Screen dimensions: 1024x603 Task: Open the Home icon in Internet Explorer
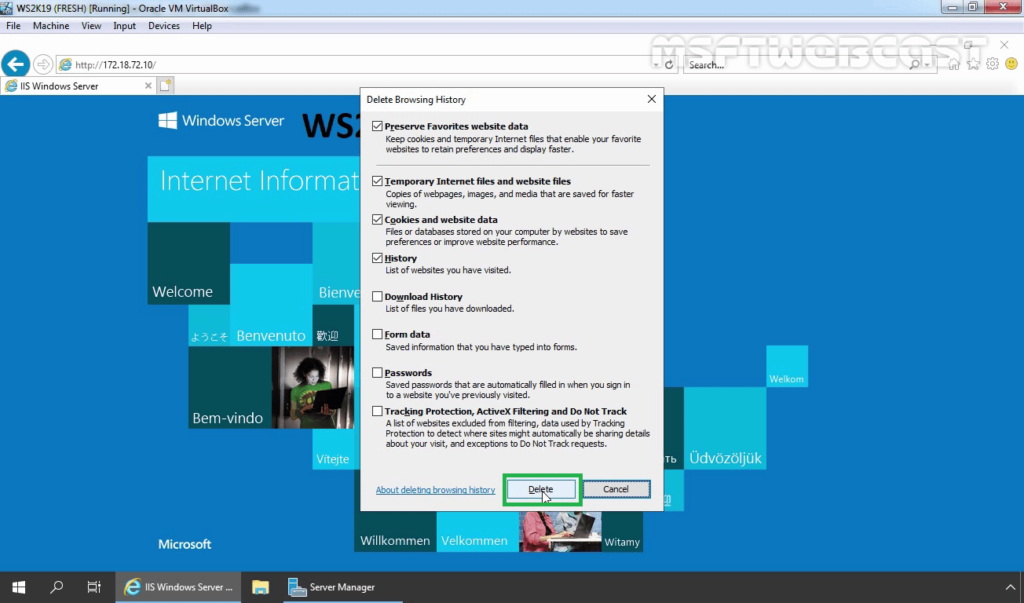(x=954, y=64)
